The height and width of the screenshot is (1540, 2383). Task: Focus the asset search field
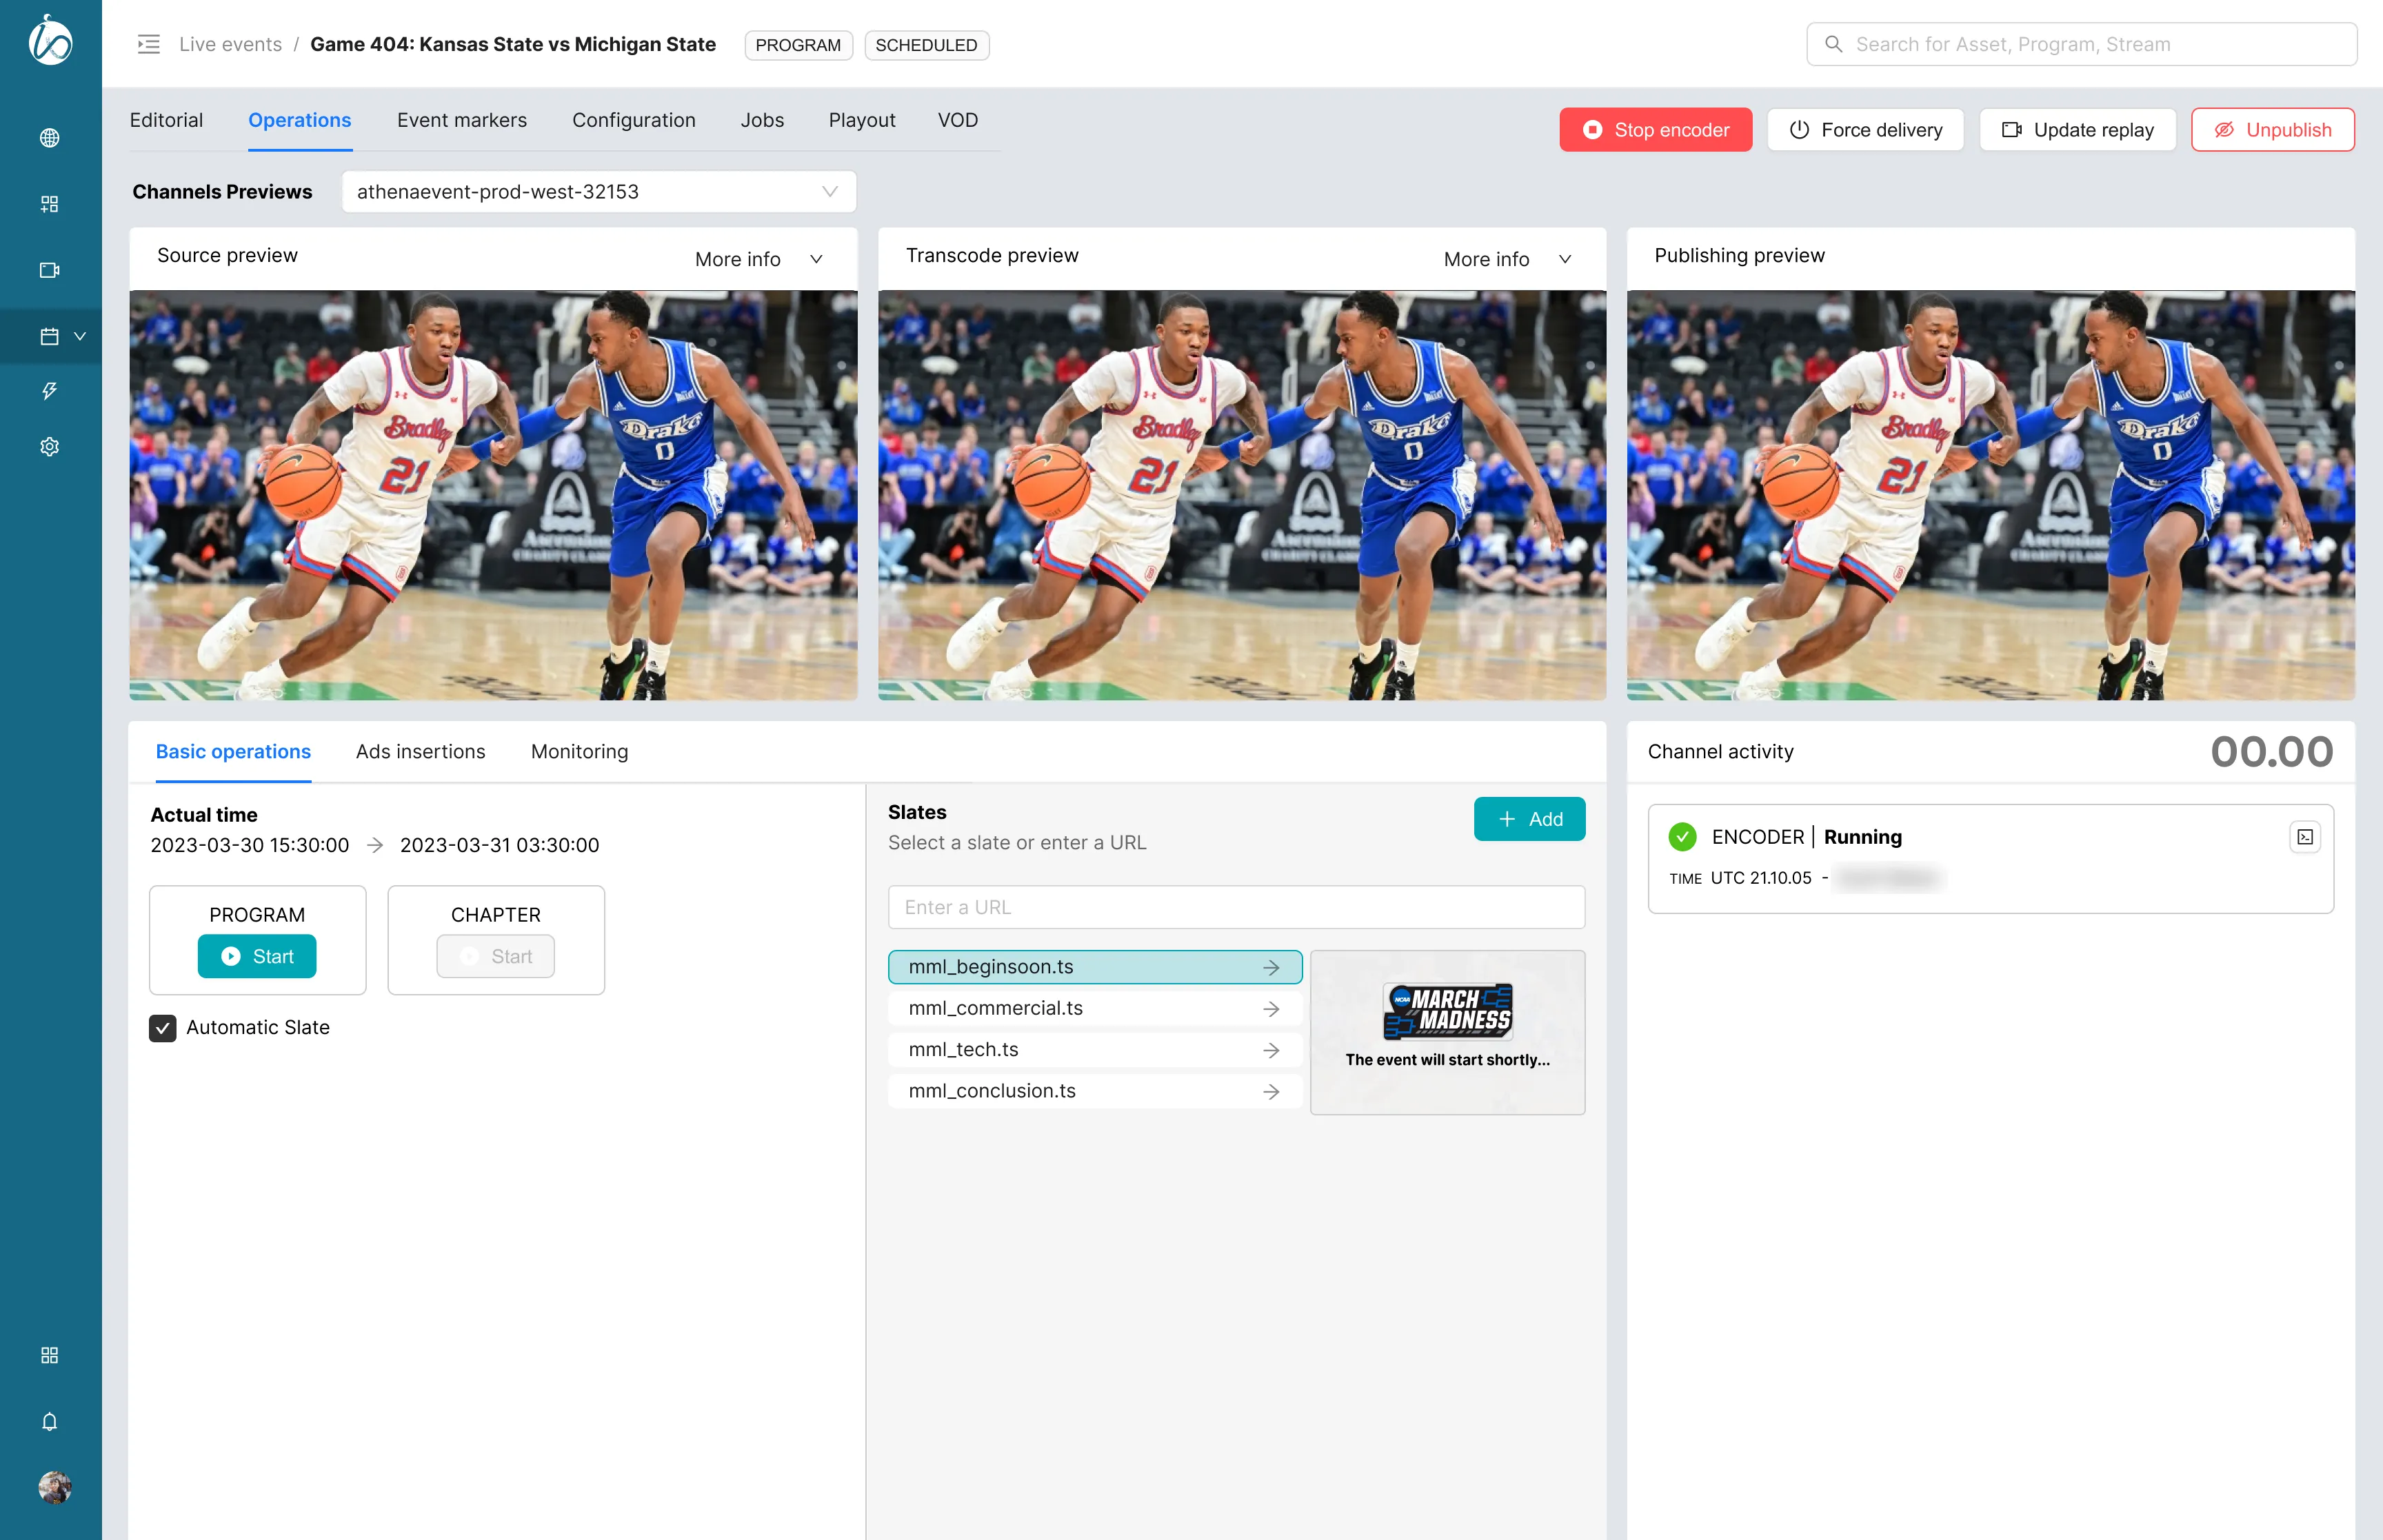click(x=2081, y=44)
